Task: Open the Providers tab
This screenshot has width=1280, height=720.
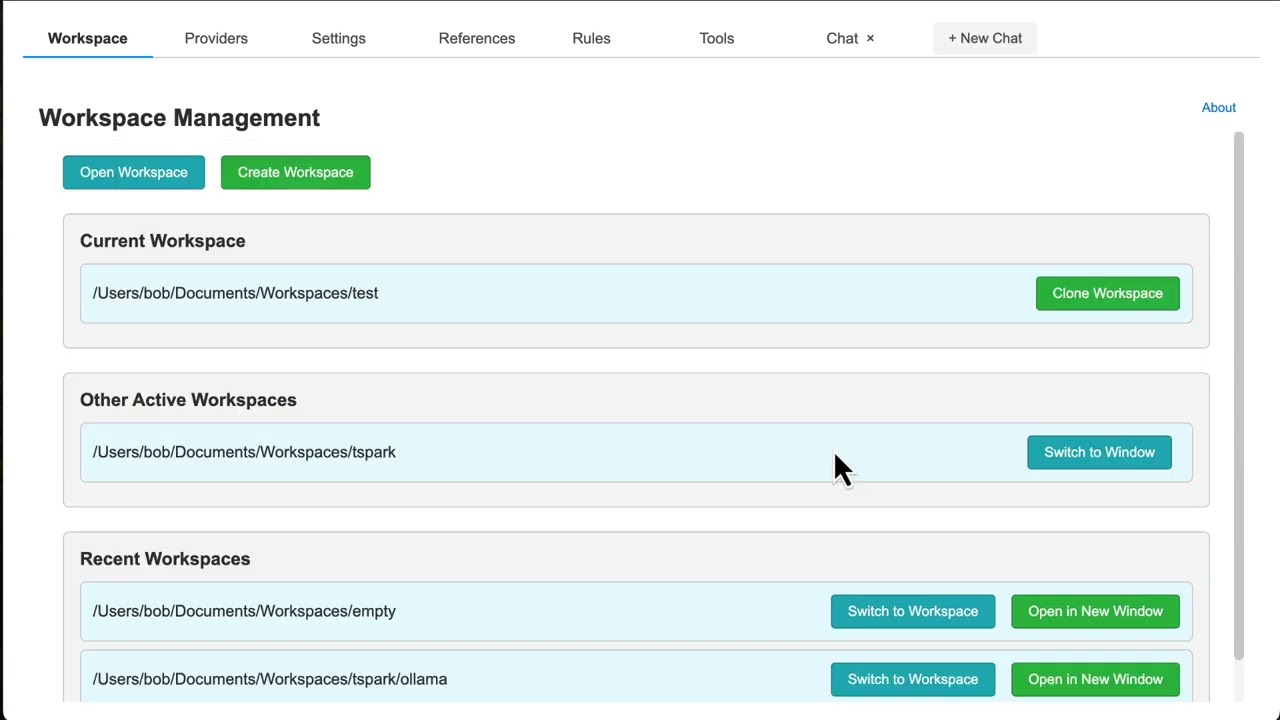Action: (216, 38)
